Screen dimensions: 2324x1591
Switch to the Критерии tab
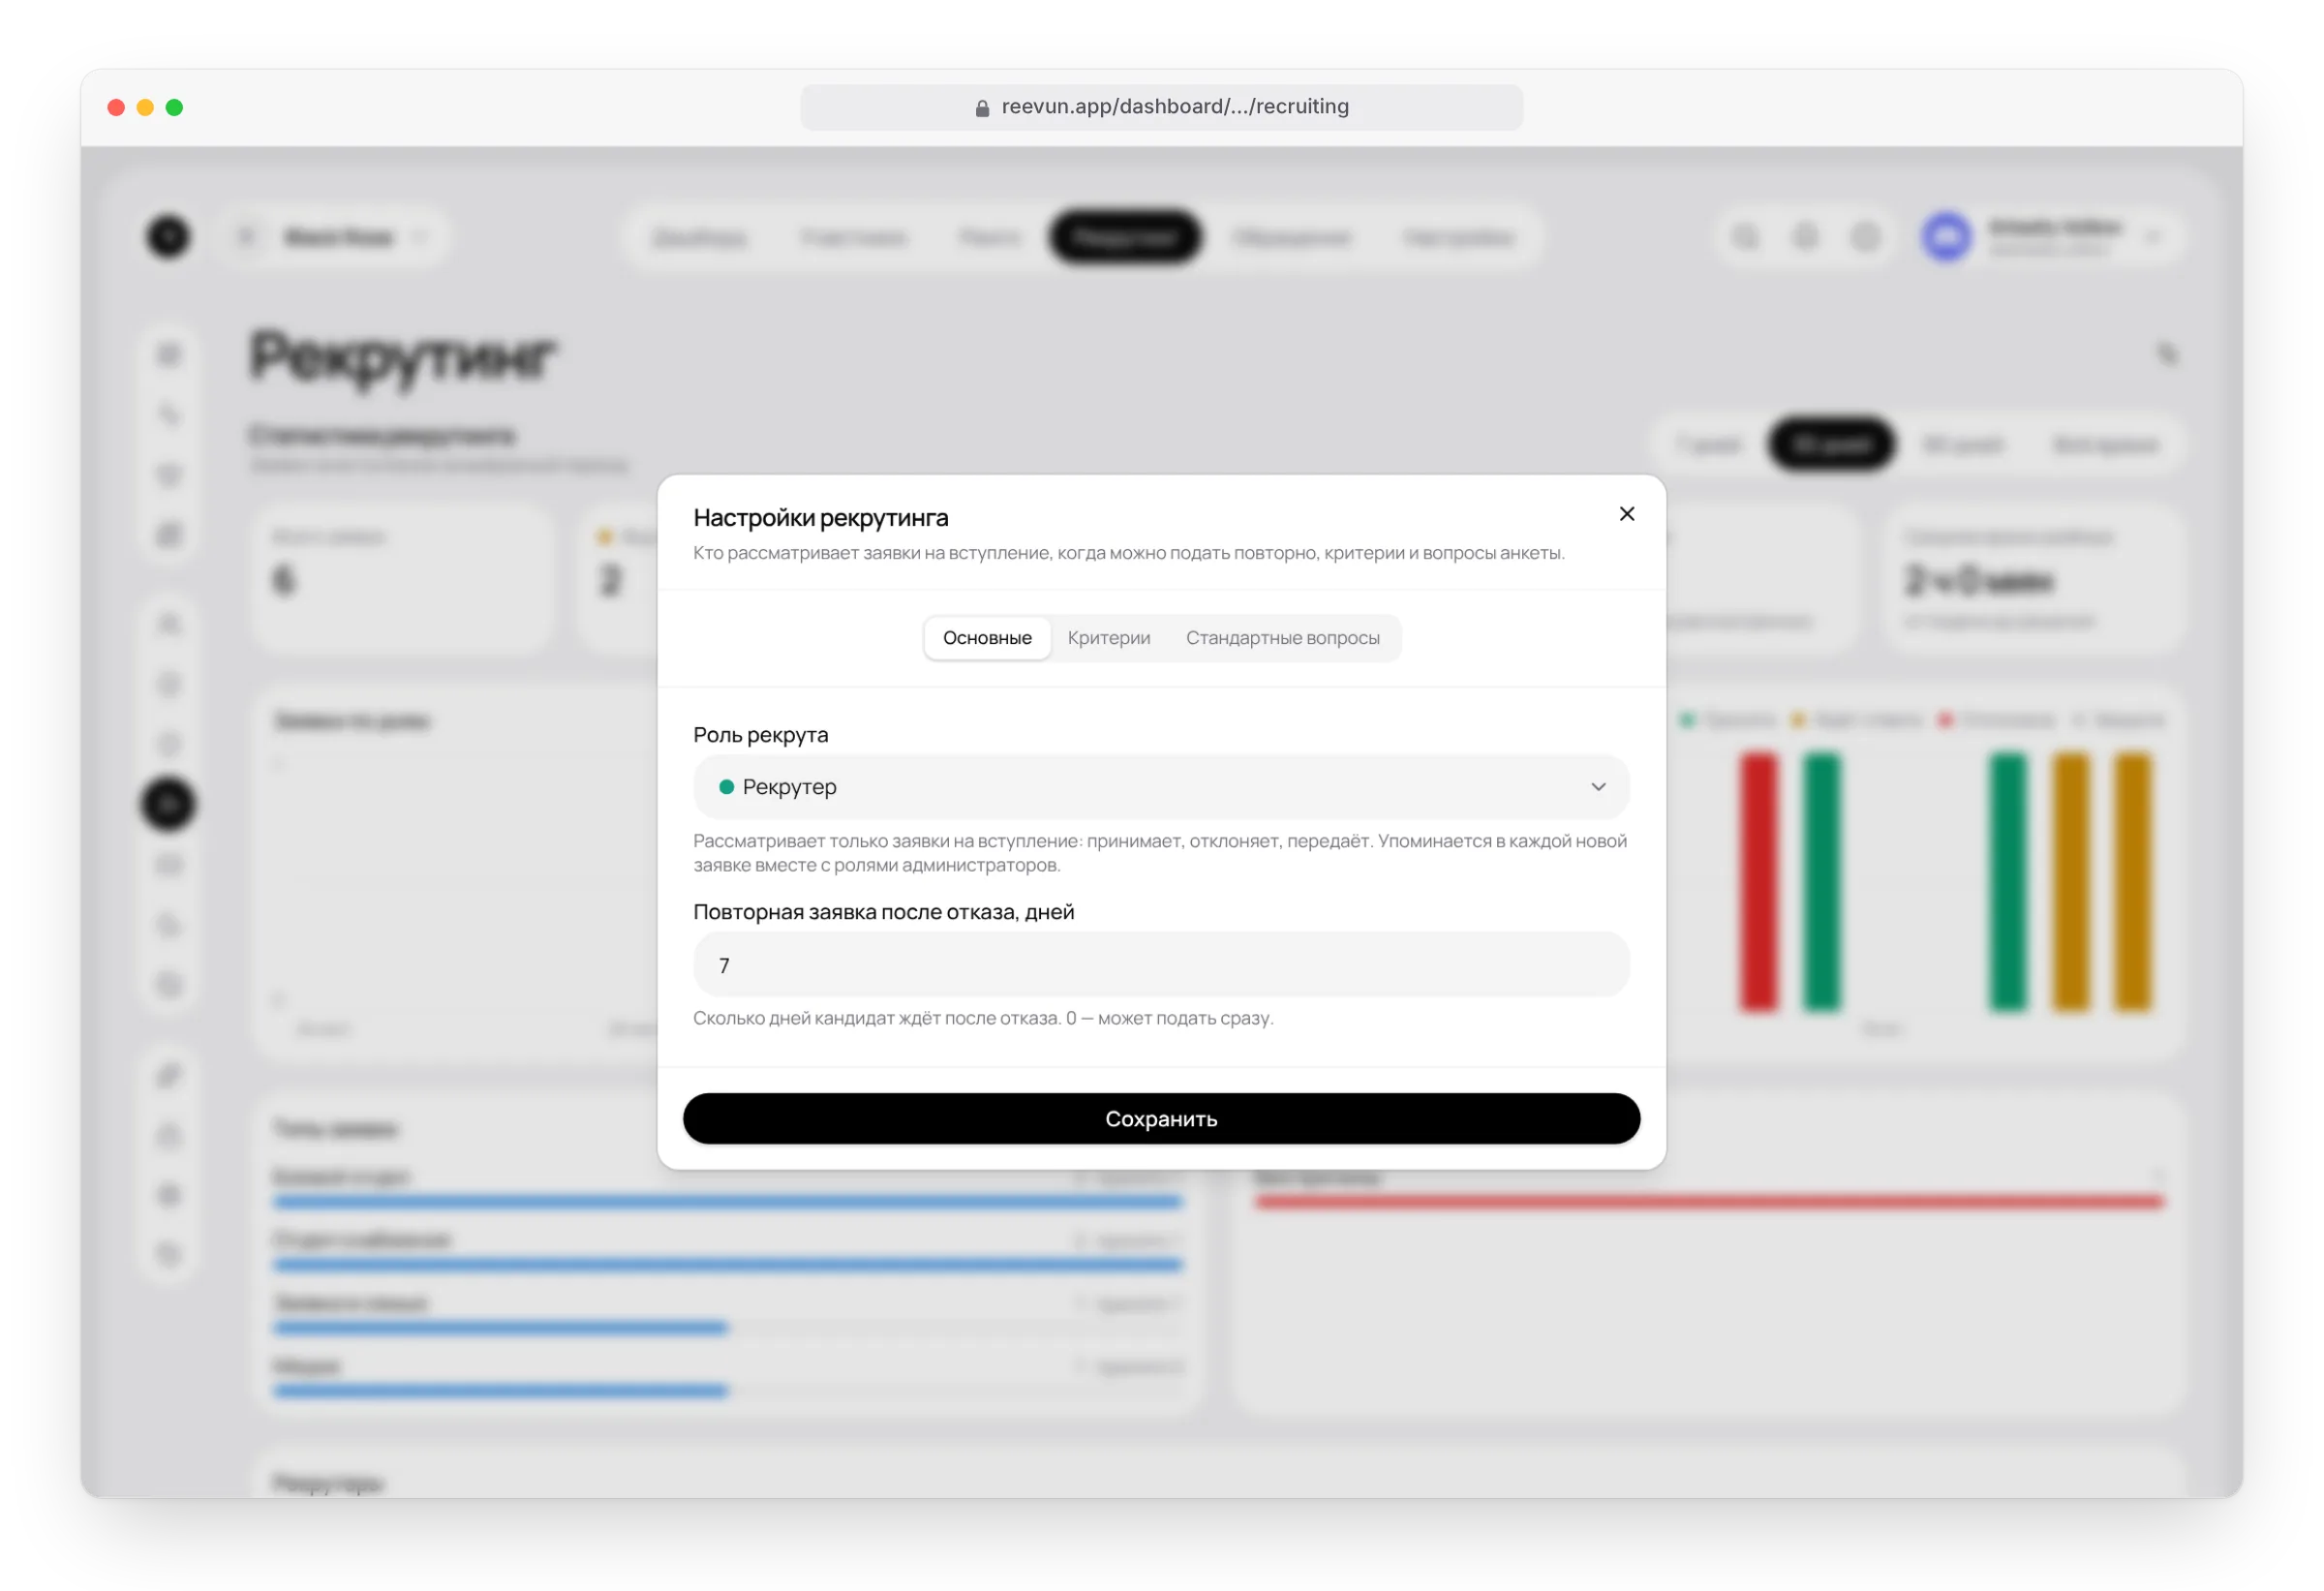(x=1108, y=638)
